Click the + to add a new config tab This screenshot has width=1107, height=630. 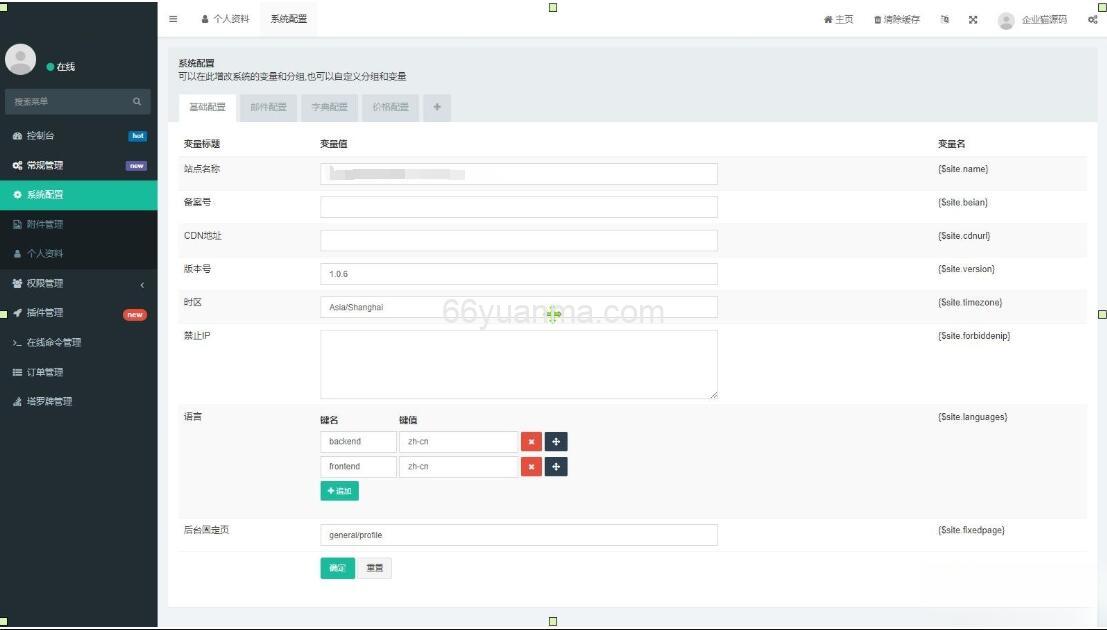tap(436, 107)
